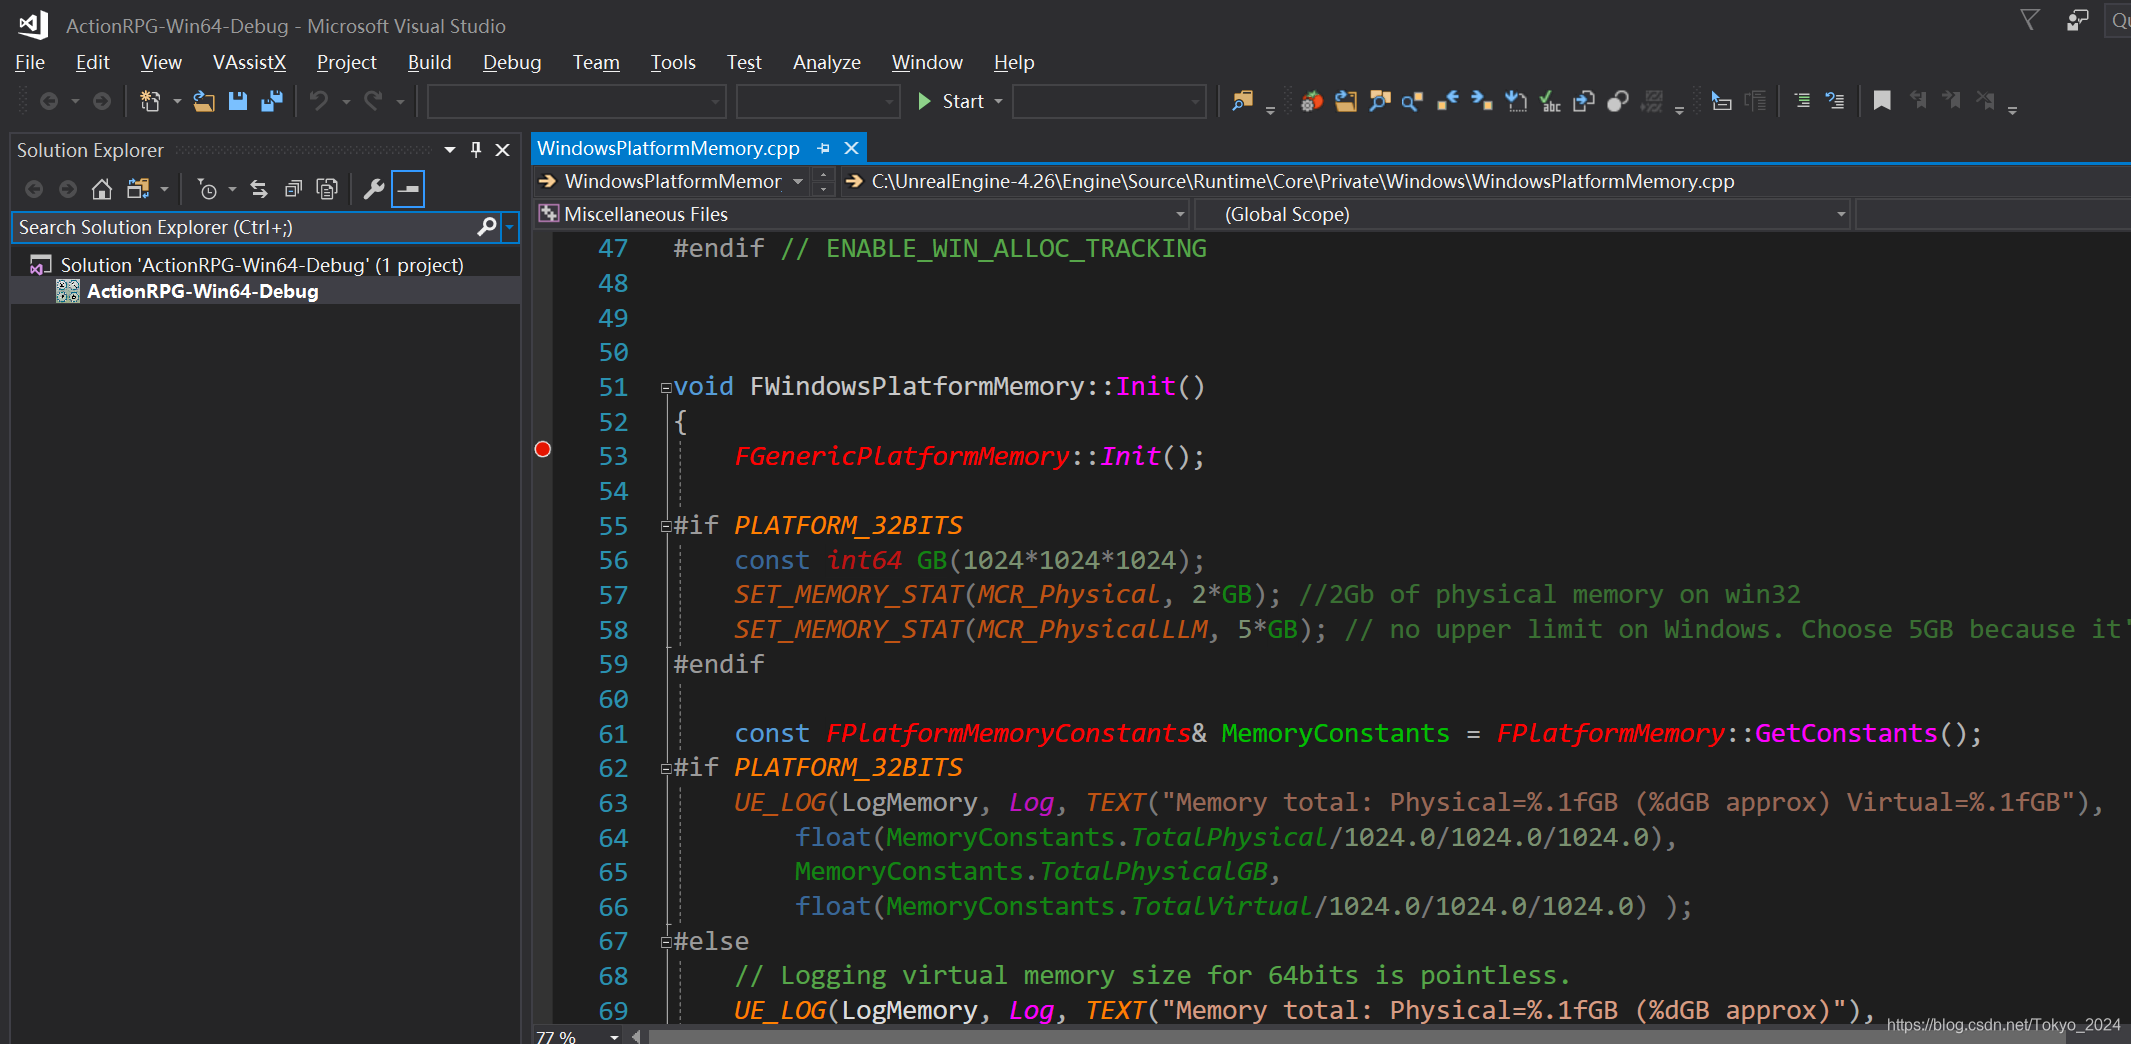Open the Build menu
The image size is (2131, 1044).
pos(430,62)
